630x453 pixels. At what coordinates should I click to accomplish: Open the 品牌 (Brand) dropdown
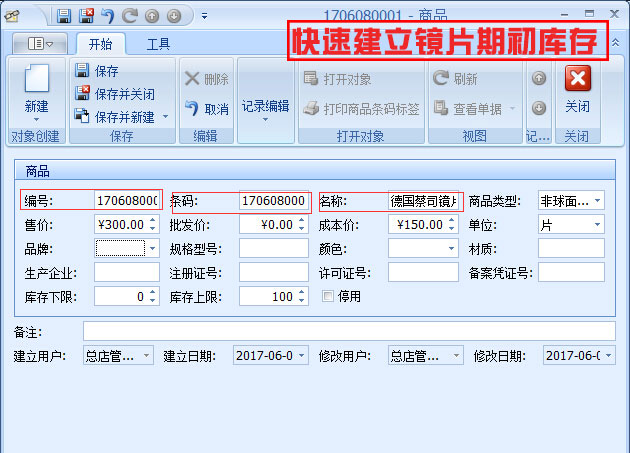[152, 248]
